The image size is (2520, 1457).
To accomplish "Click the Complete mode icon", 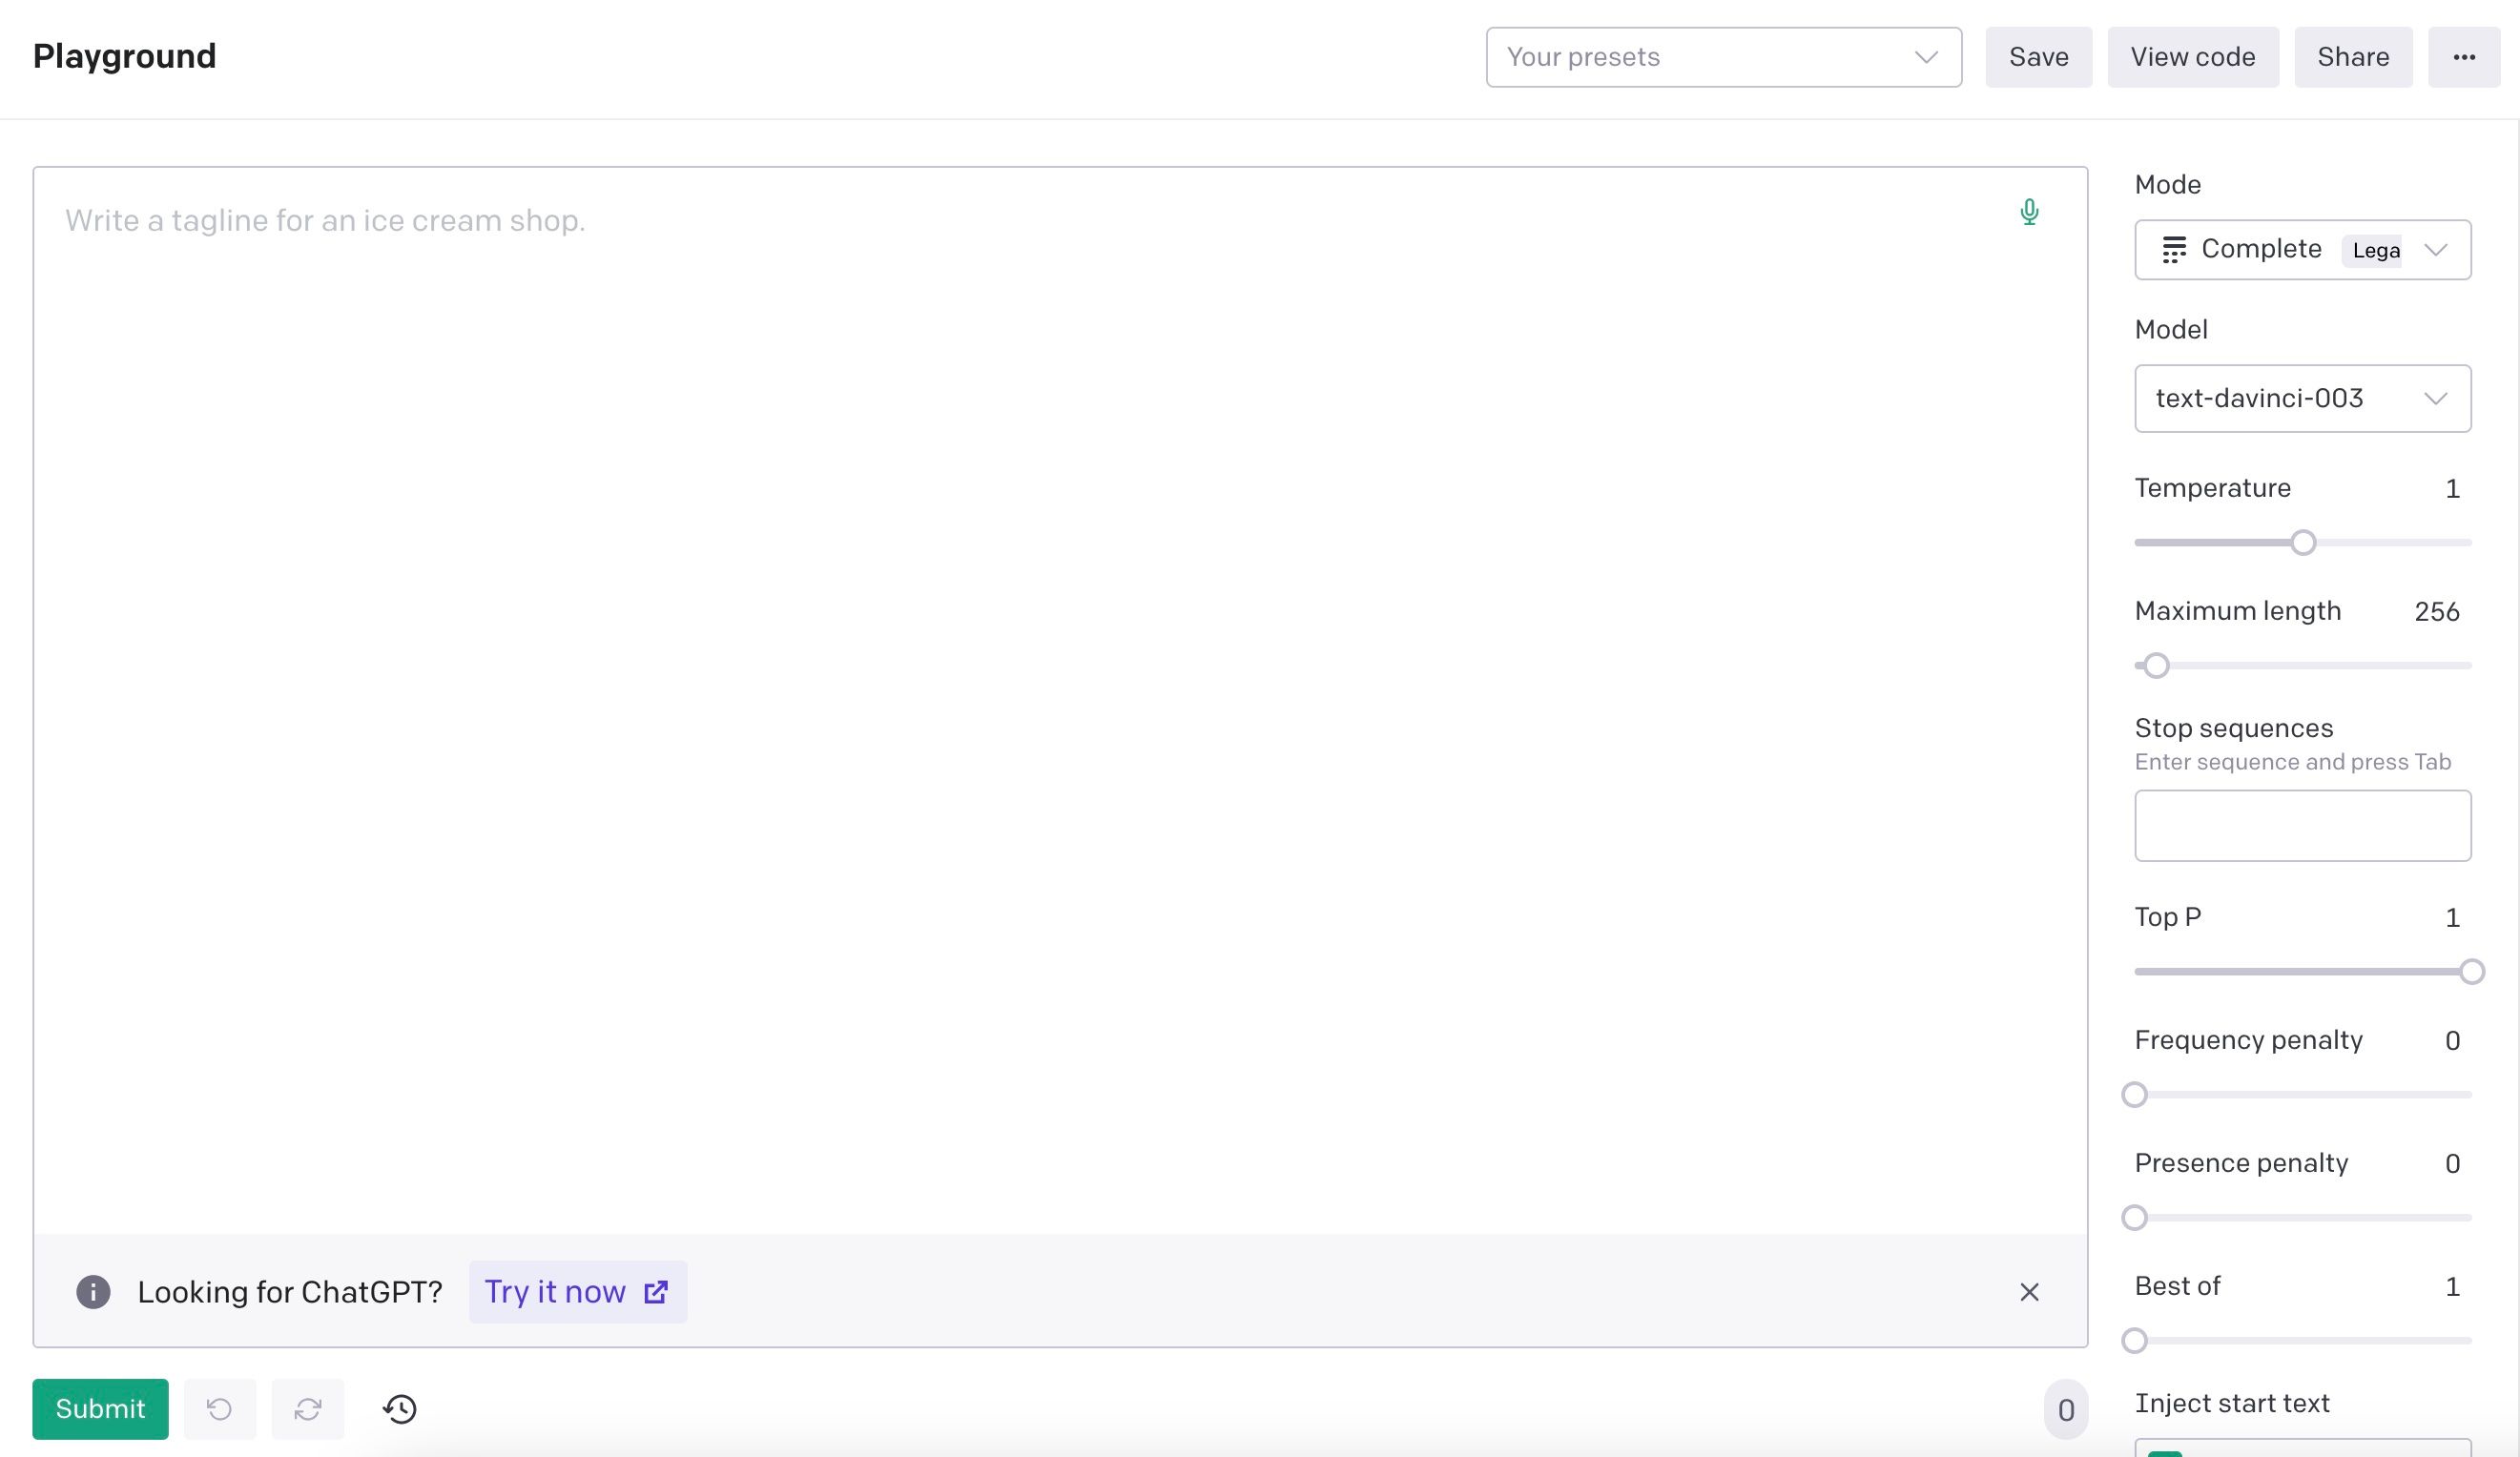I will tap(2176, 249).
